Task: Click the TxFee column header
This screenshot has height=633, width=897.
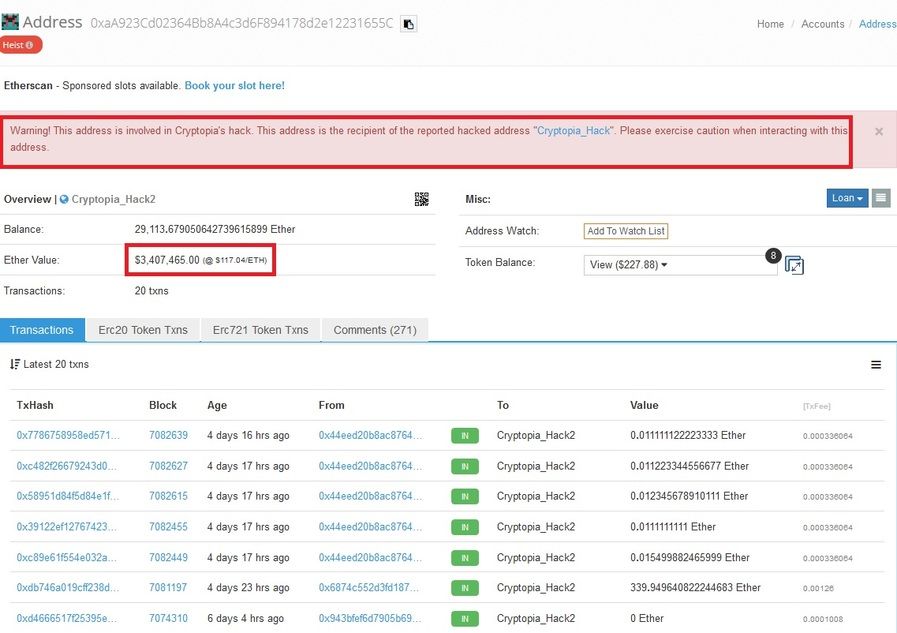Action: click(816, 406)
